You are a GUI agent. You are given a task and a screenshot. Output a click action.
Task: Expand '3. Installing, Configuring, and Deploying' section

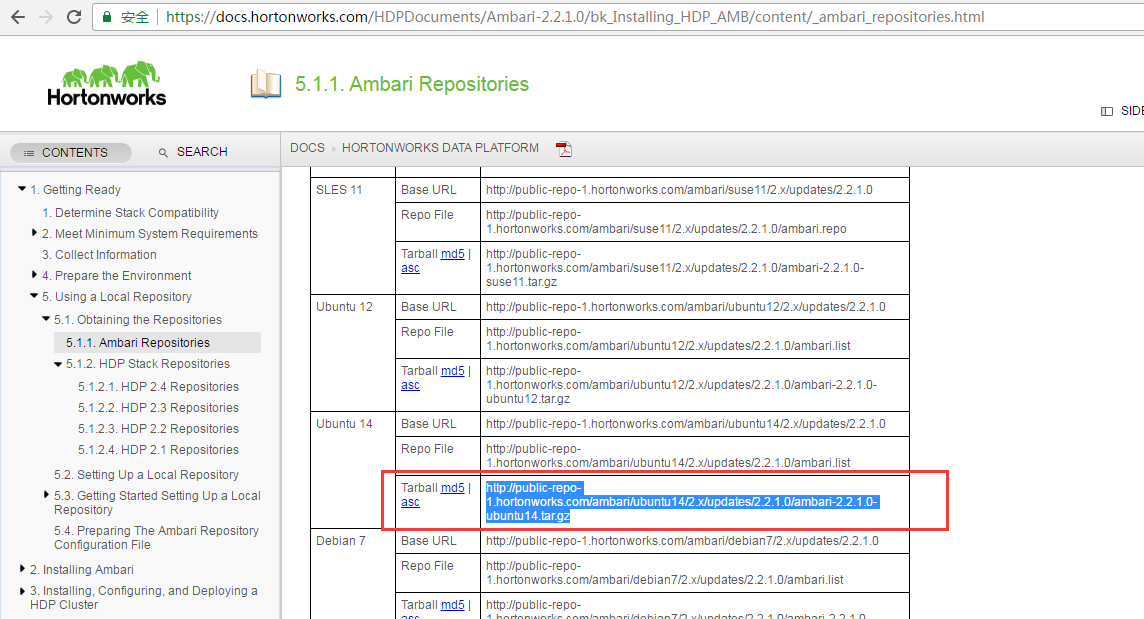[x=22, y=591]
